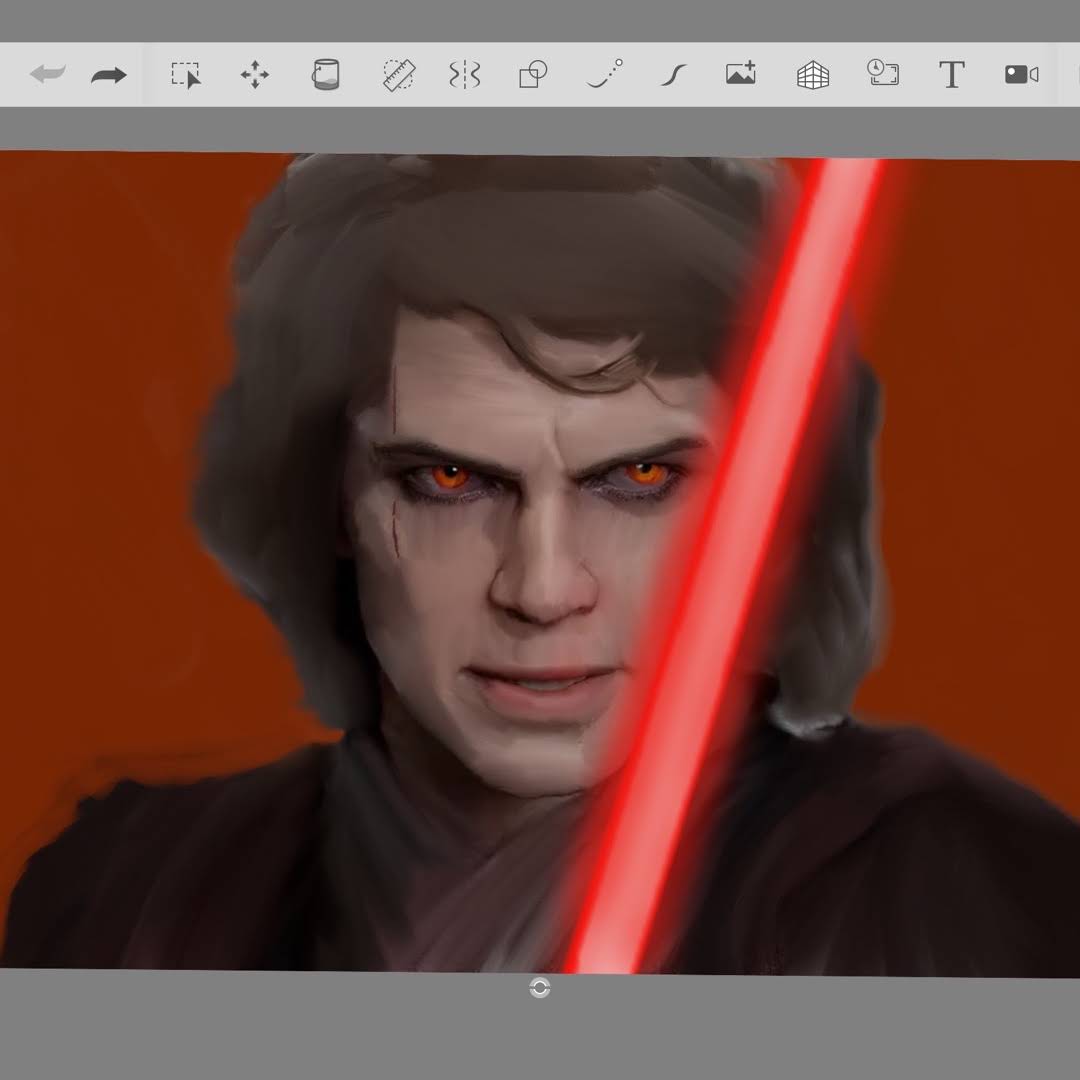Select the Steady Stroke curve tool
The height and width of the screenshot is (1080, 1080).
click(674, 75)
